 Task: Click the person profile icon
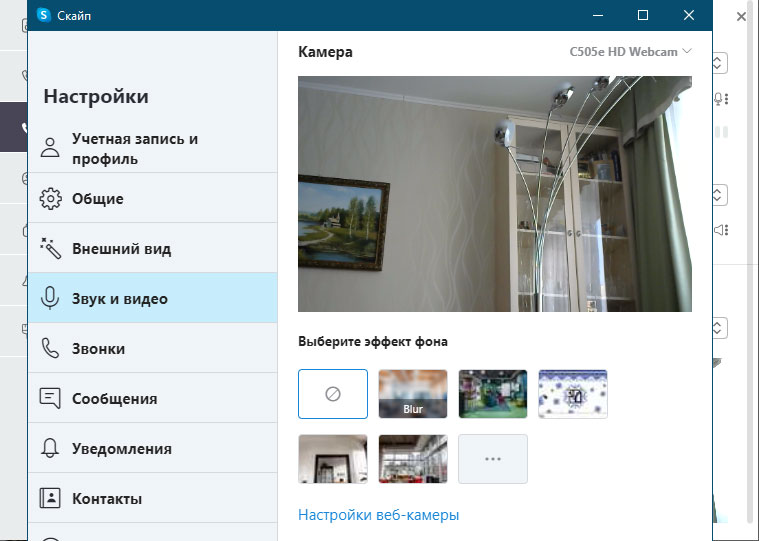pos(50,148)
